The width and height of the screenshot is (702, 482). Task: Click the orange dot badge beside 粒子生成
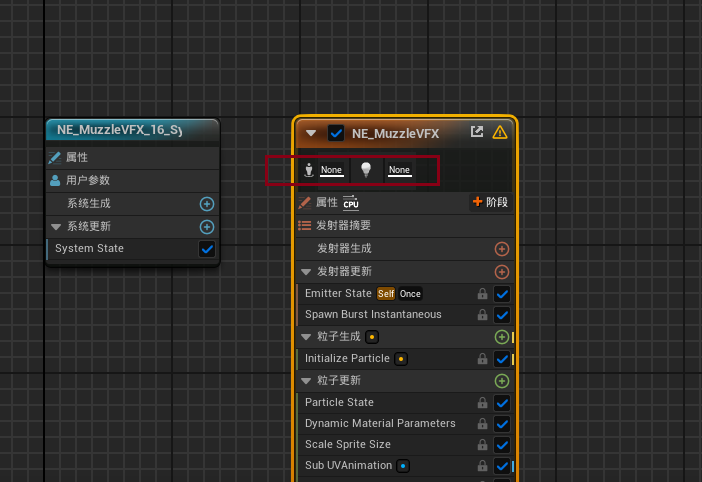click(372, 337)
